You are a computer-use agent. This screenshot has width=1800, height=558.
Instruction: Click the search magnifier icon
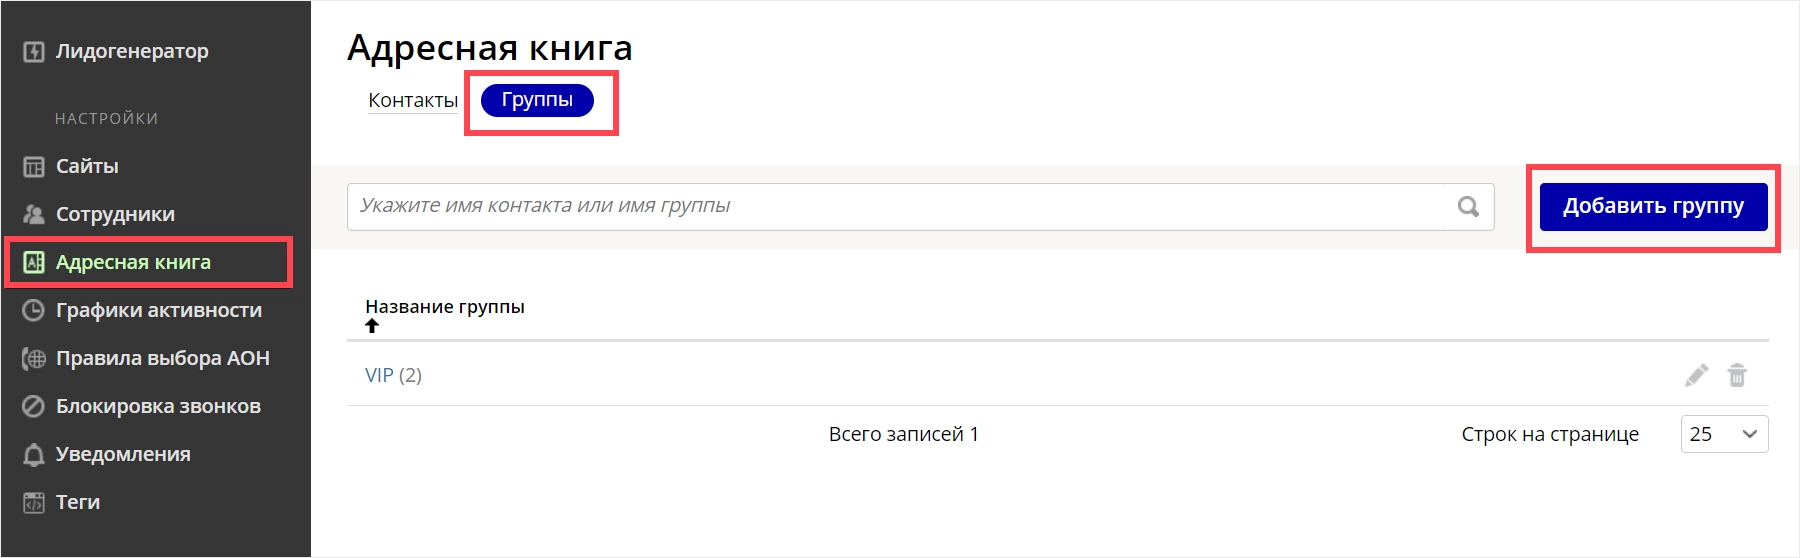point(1468,206)
